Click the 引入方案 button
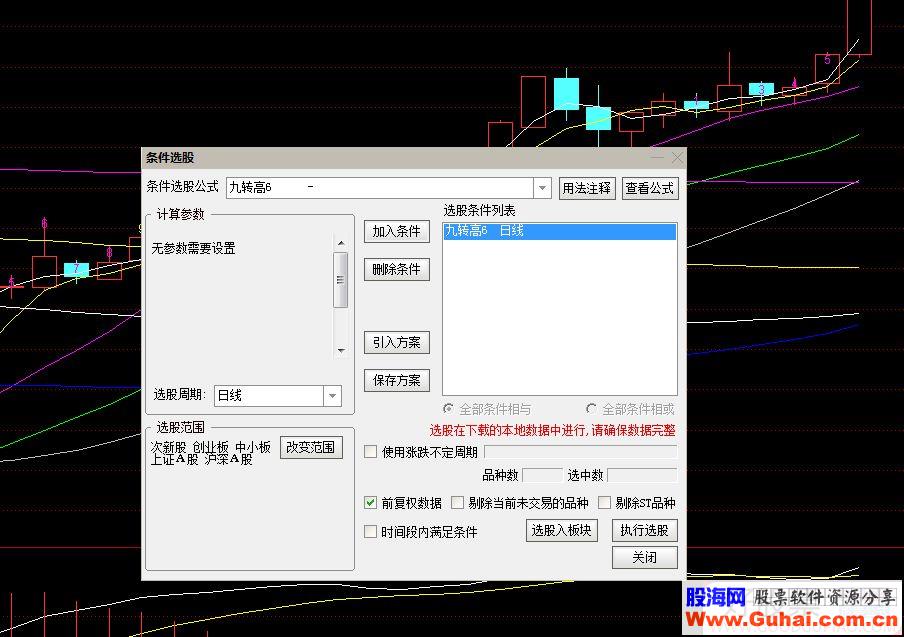Screen dimensions: 904x637 [397, 342]
